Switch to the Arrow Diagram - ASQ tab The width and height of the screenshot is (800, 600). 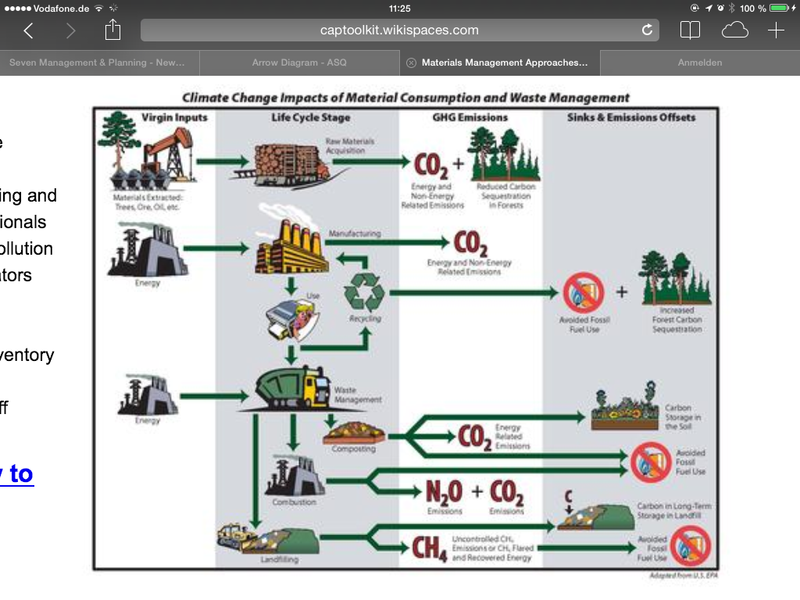click(299, 62)
